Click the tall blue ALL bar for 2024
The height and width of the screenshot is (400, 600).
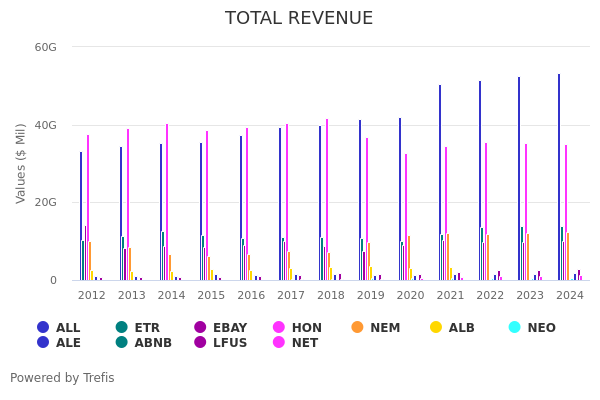(559, 180)
